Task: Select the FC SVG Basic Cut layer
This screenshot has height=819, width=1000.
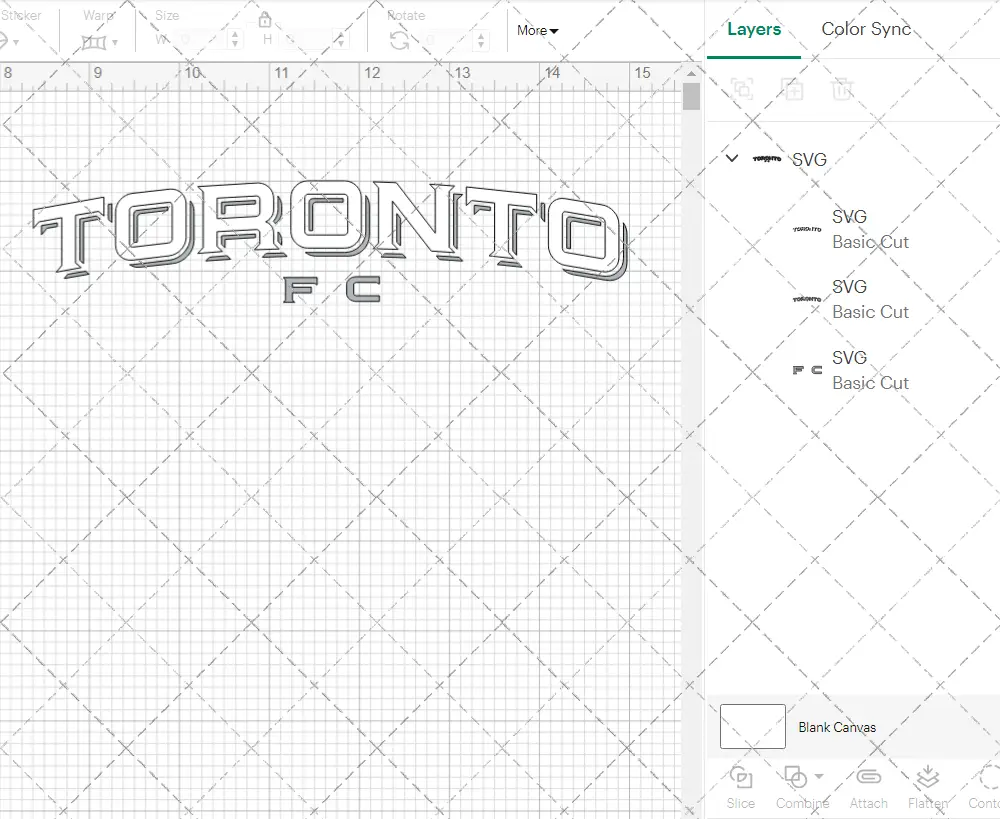Action: click(x=853, y=370)
